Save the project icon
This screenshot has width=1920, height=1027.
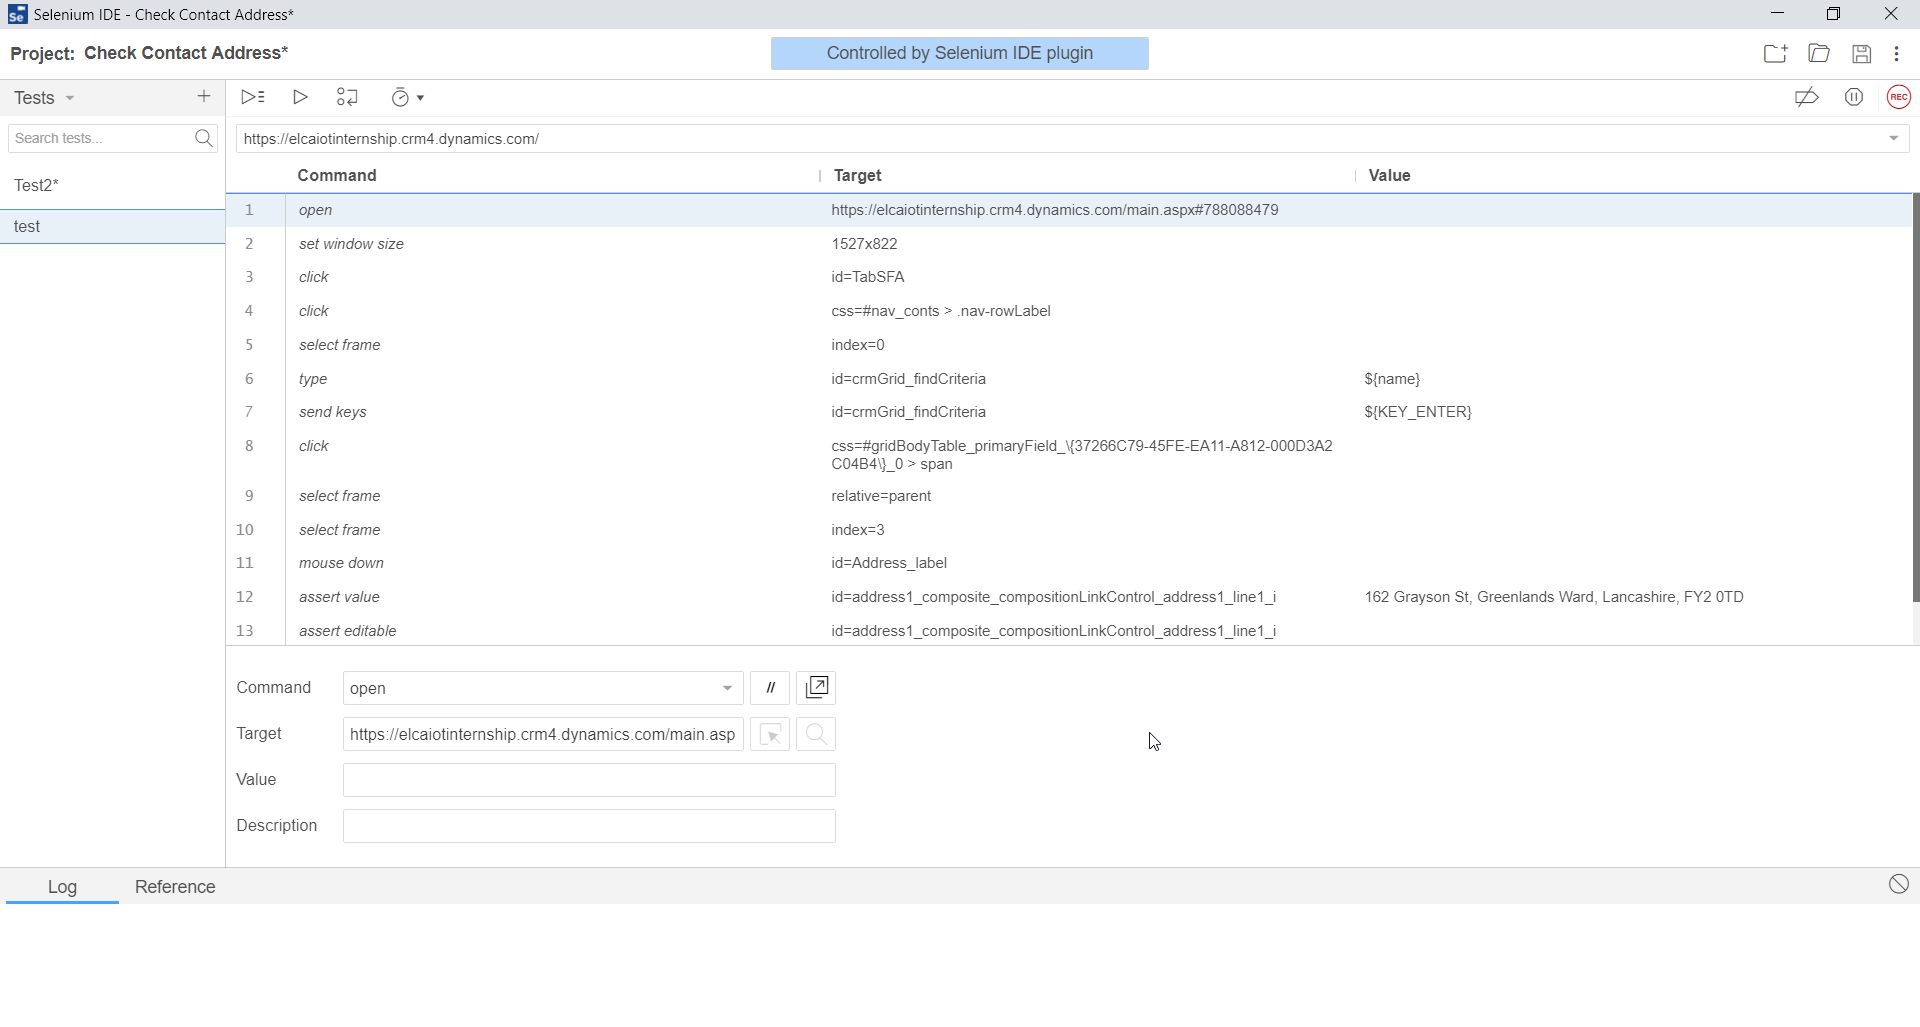(x=1861, y=54)
